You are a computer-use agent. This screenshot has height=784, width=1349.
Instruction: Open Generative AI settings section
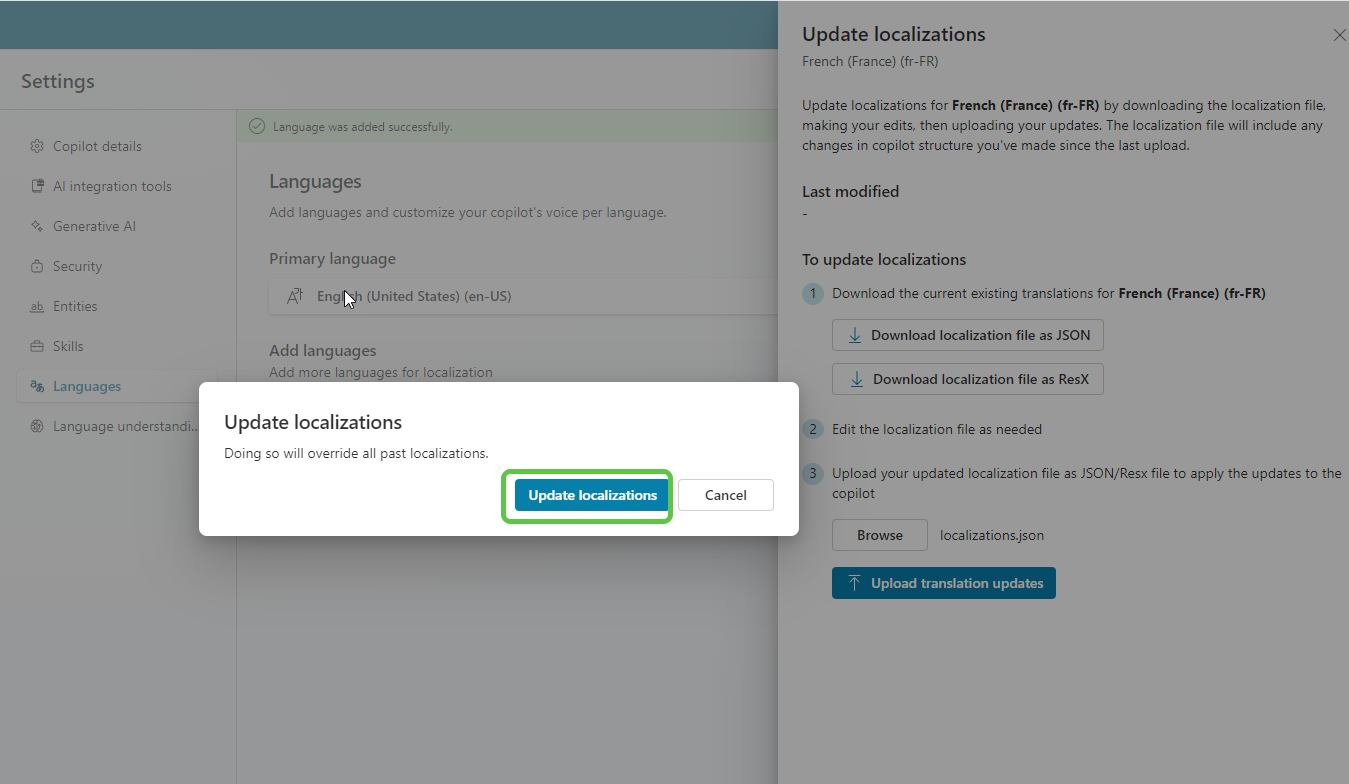(94, 226)
